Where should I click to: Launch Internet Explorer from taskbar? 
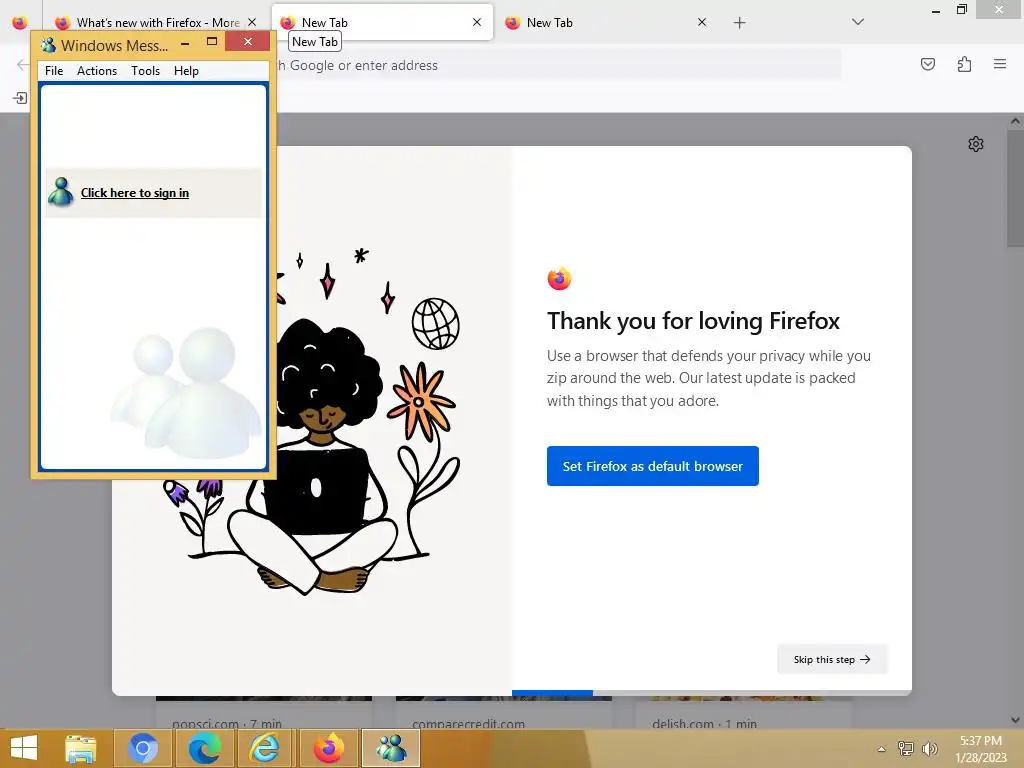[265, 748]
